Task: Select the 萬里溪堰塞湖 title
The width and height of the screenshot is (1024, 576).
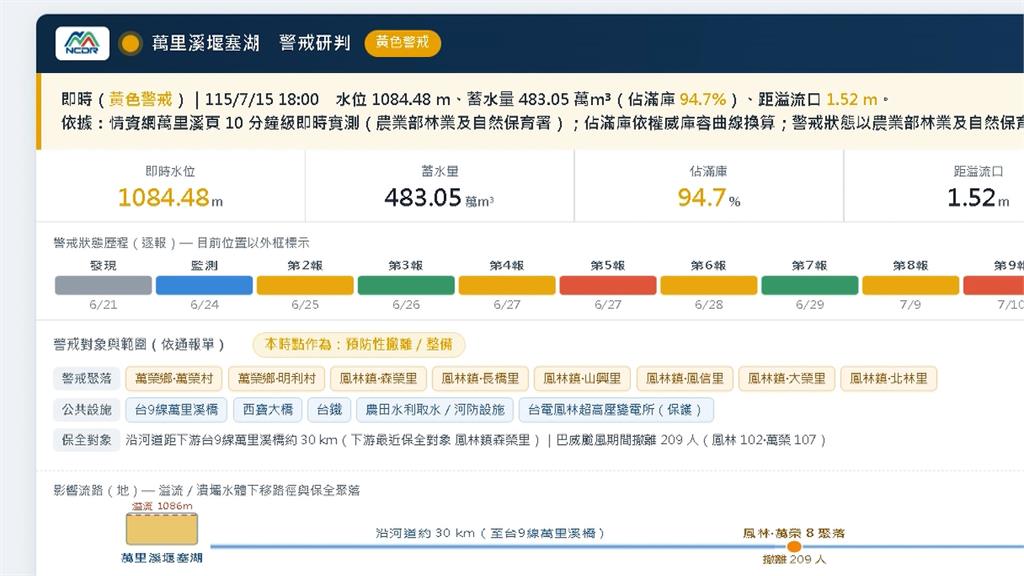Action: (x=206, y=43)
